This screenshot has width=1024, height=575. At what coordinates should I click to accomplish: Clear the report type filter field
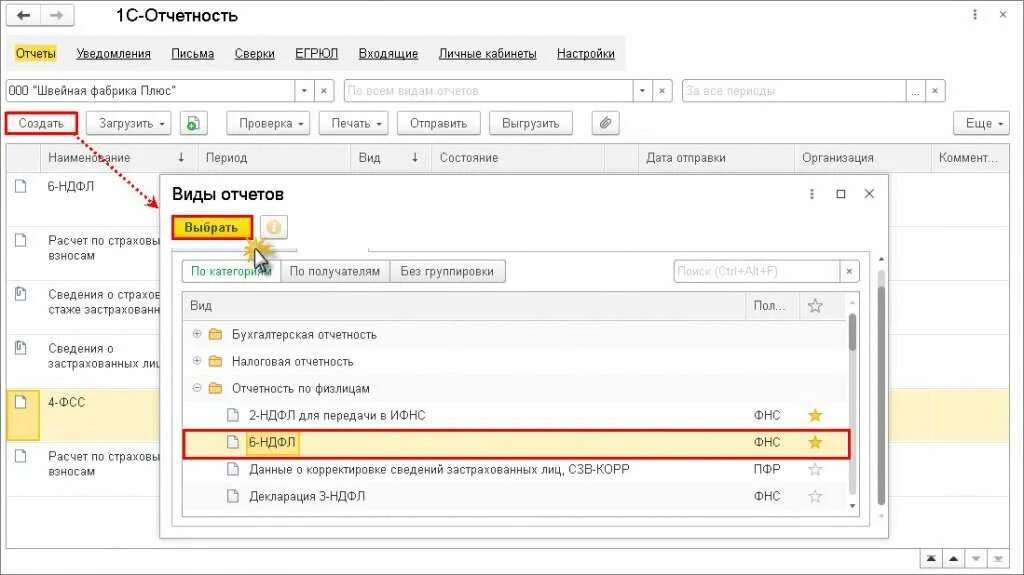662,91
